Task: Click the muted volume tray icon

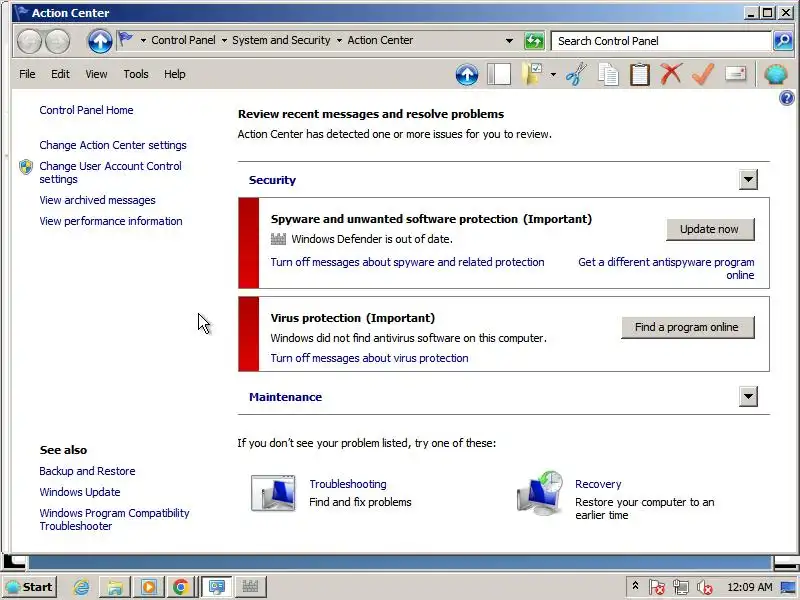Action: coord(705,588)
